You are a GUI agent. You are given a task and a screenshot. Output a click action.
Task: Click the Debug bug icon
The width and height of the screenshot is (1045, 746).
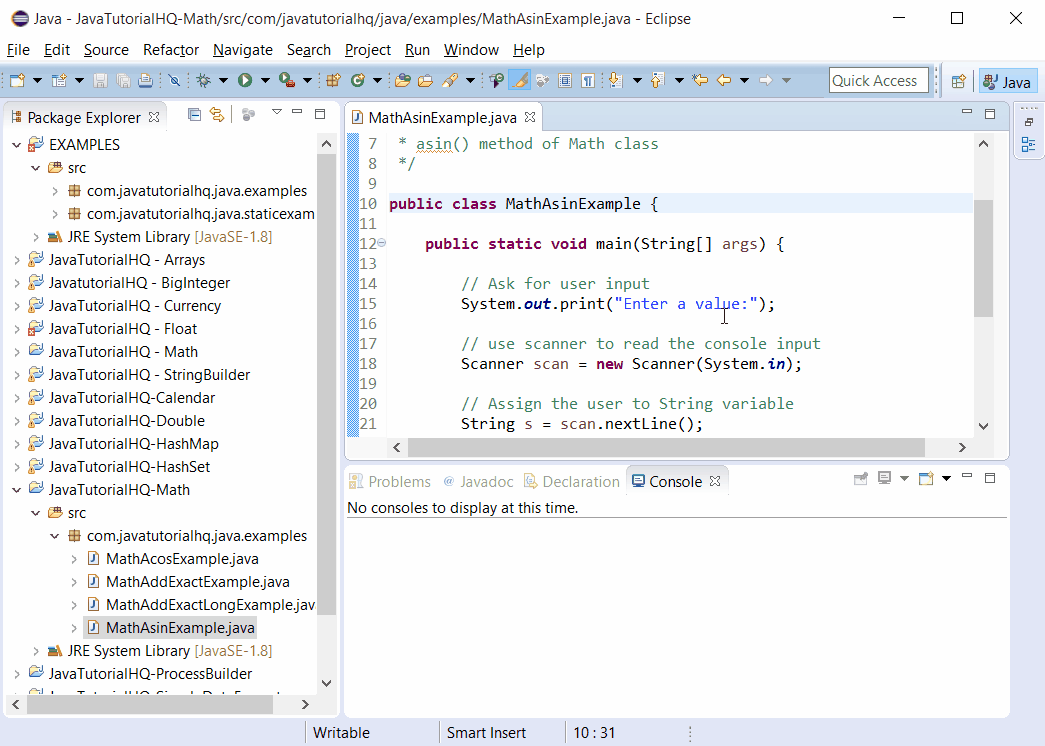(204, 81)
